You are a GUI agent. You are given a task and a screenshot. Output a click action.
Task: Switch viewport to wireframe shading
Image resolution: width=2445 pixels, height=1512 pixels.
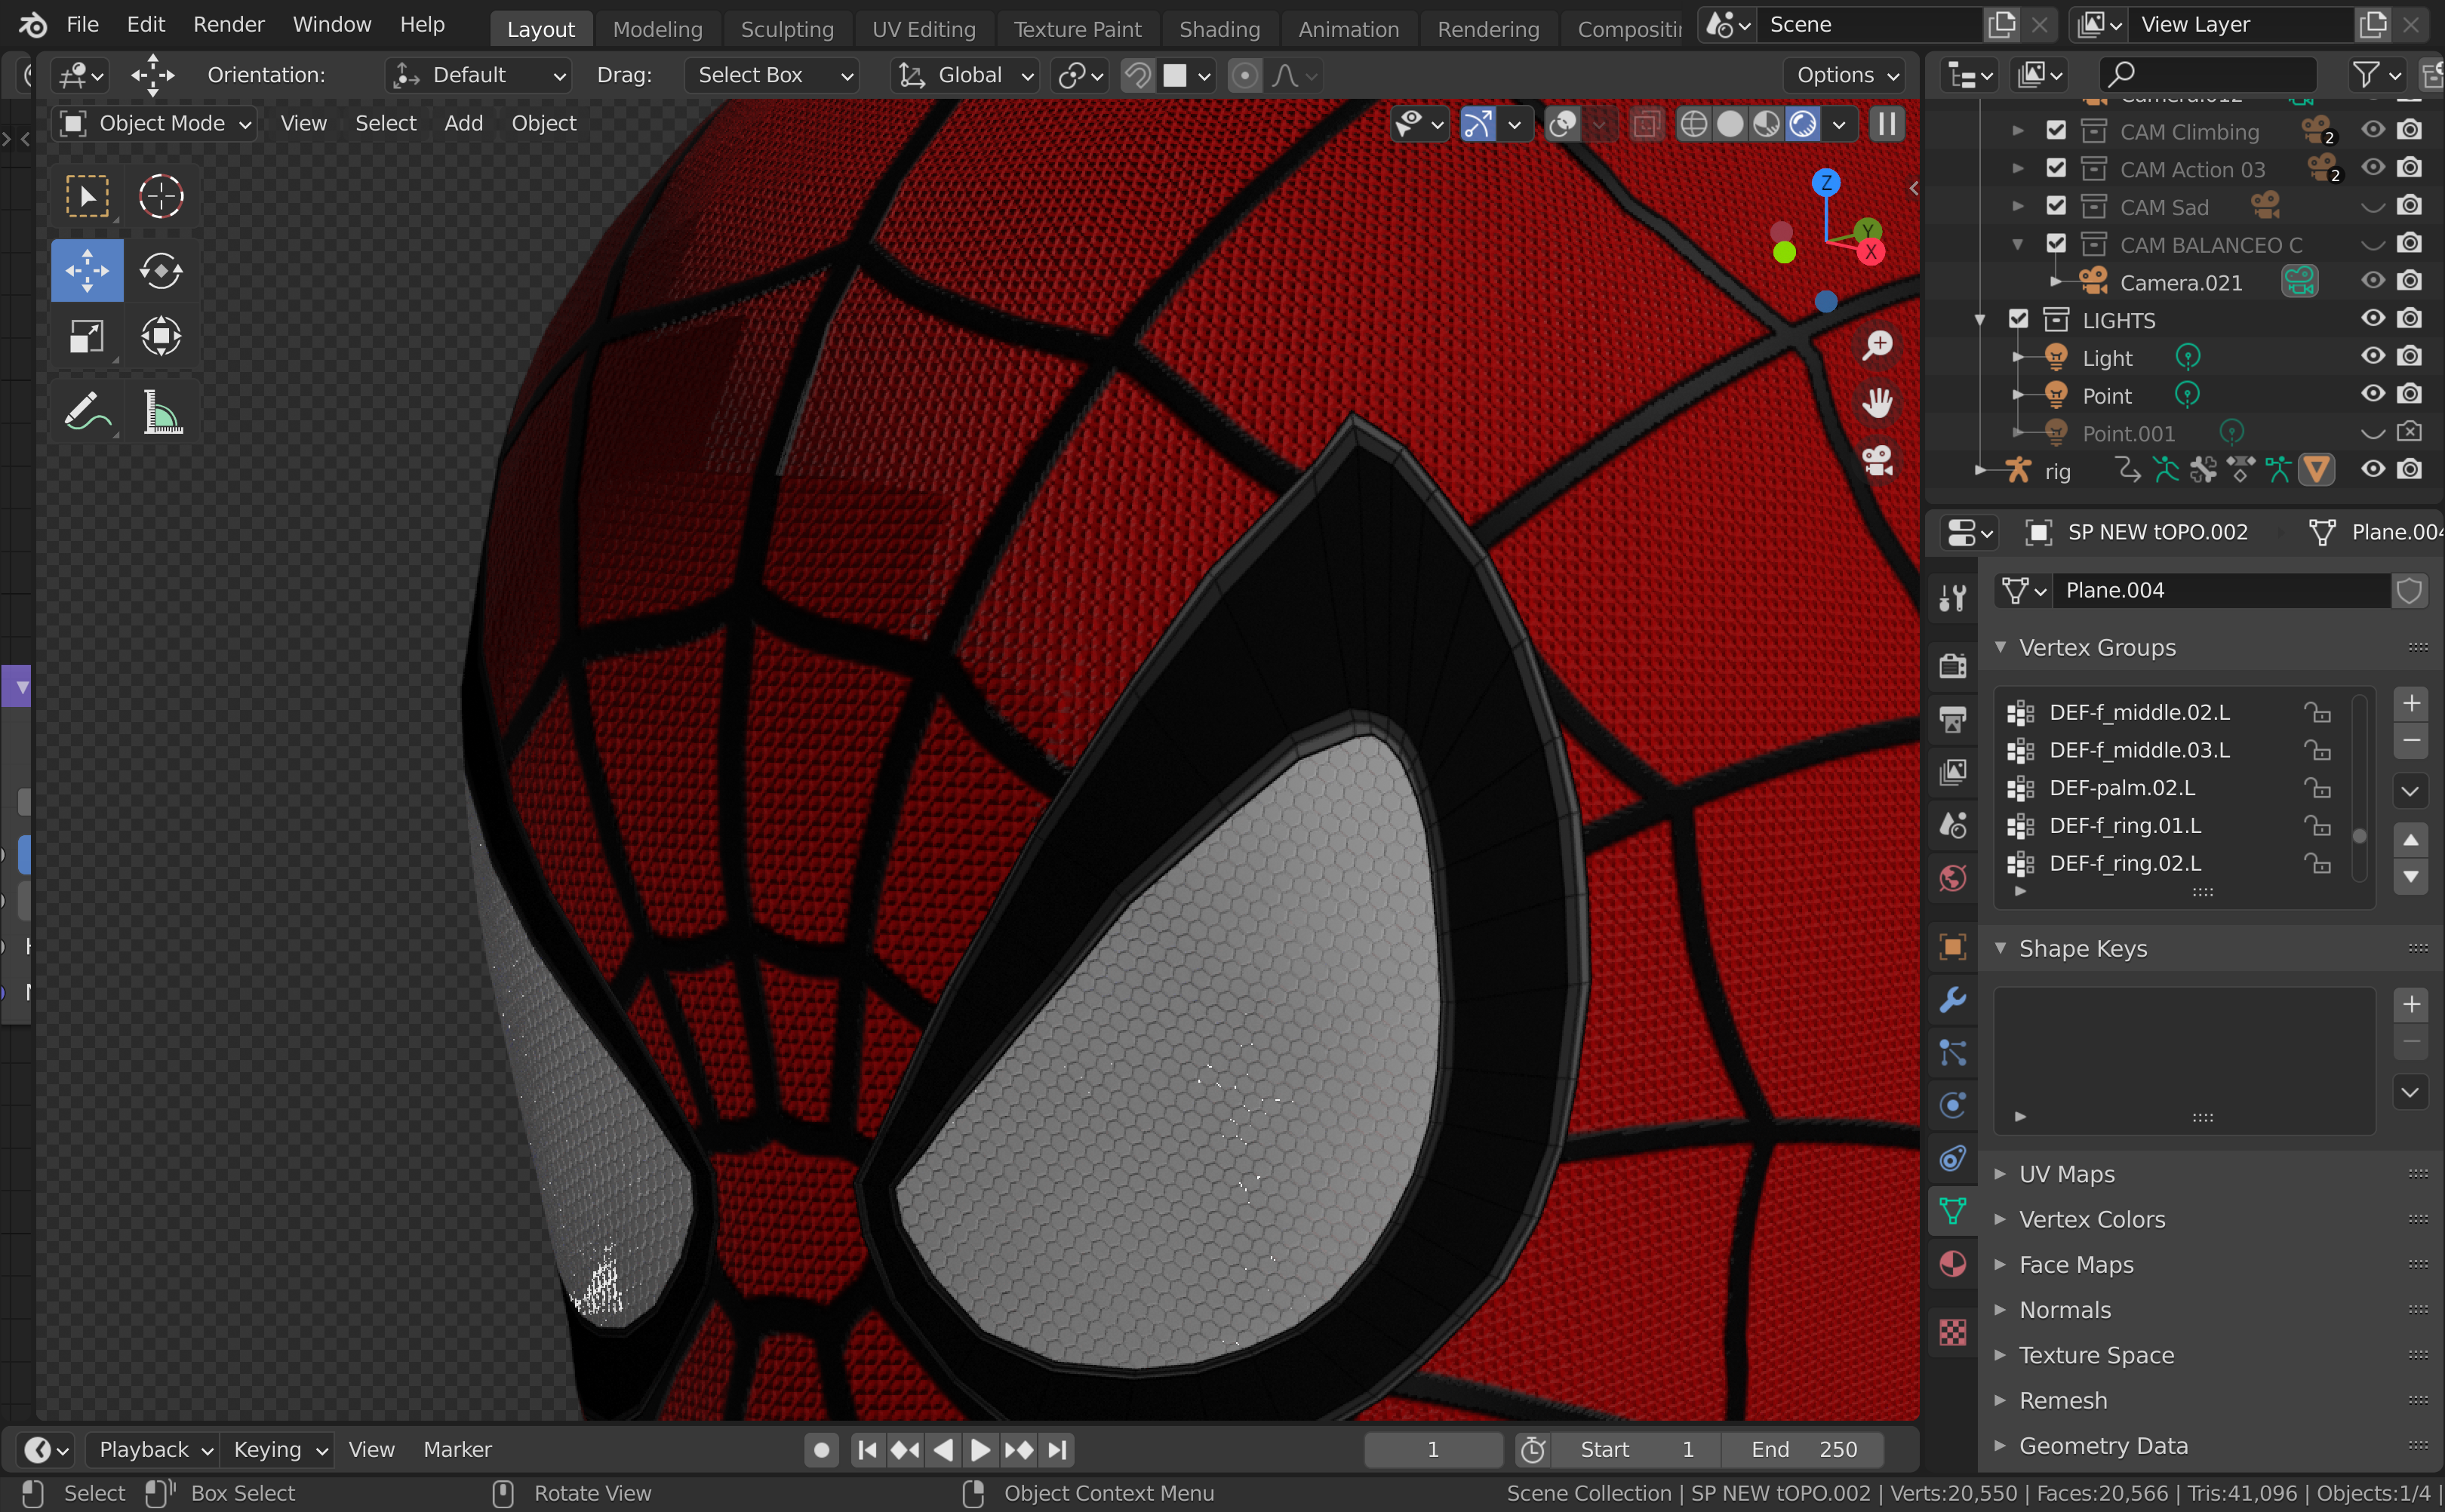[1693, 124]
